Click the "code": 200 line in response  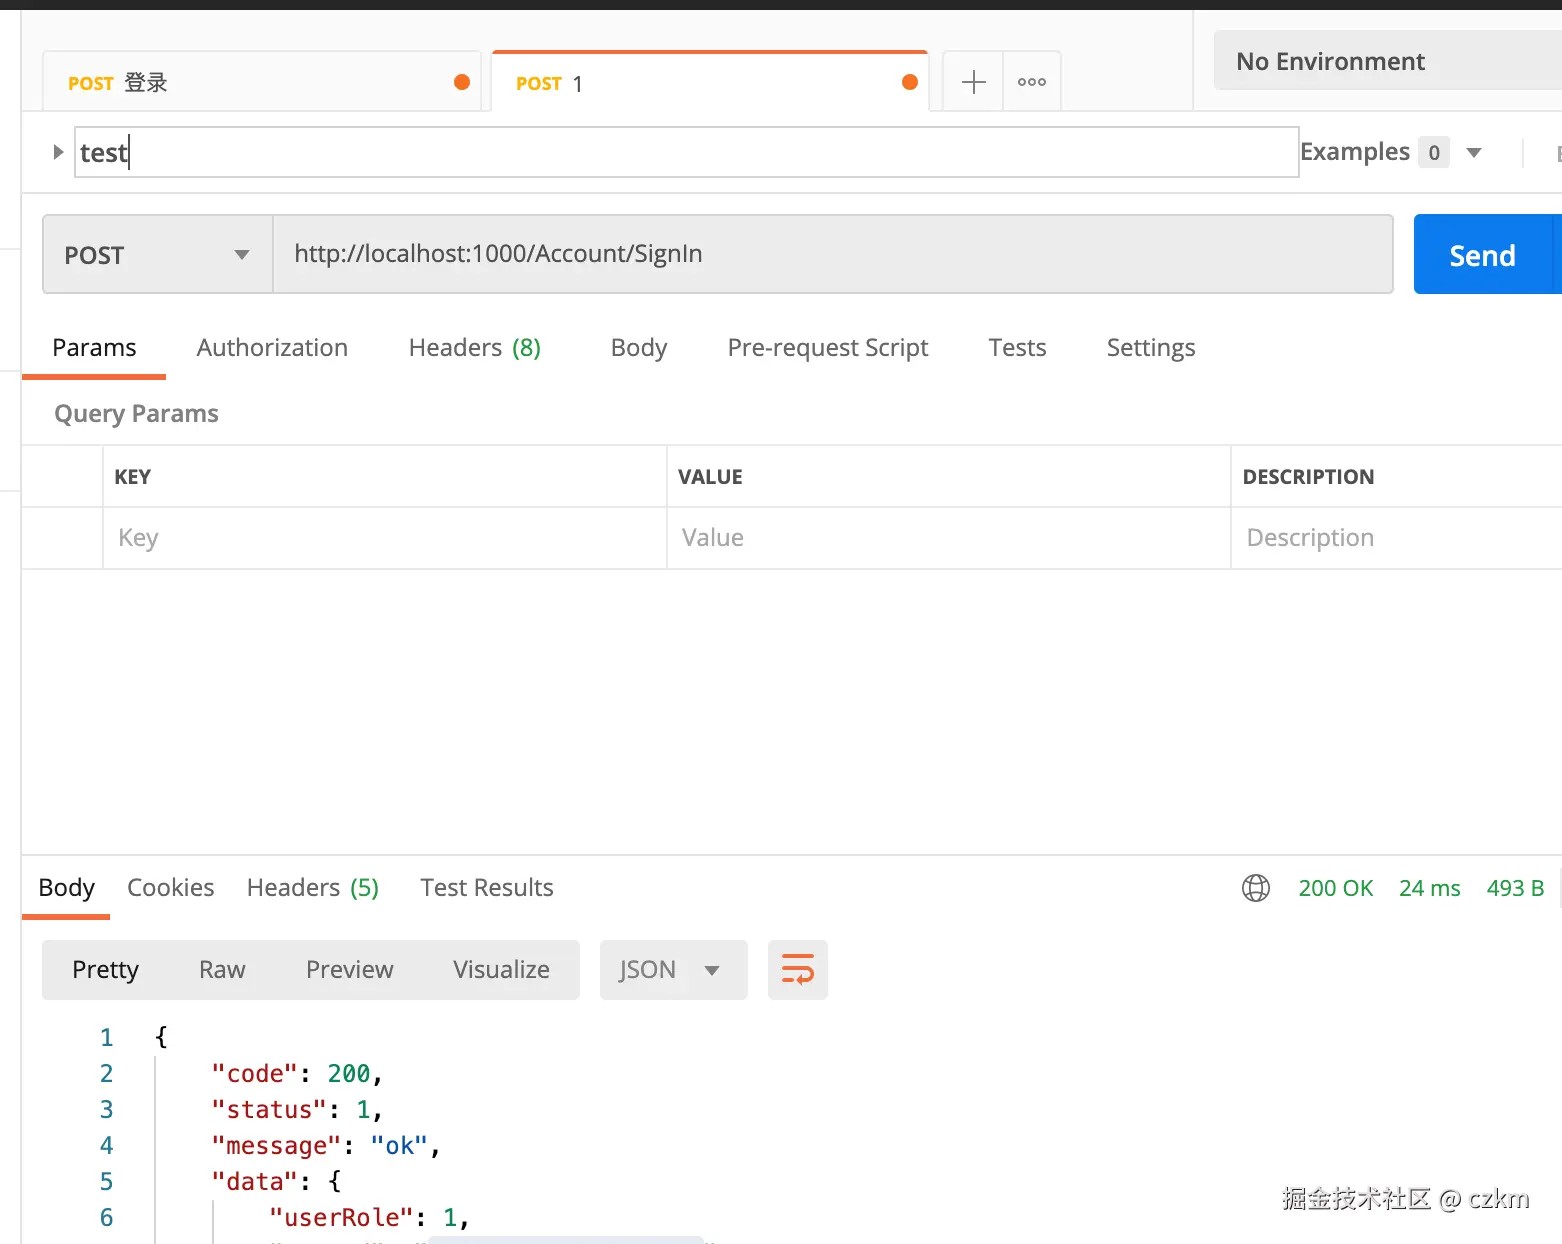[x=297, y=1074]
